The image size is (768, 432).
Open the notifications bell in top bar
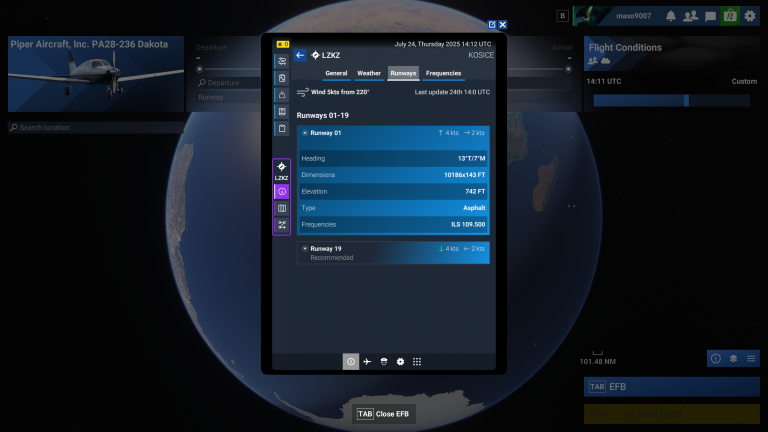(671, 16)
